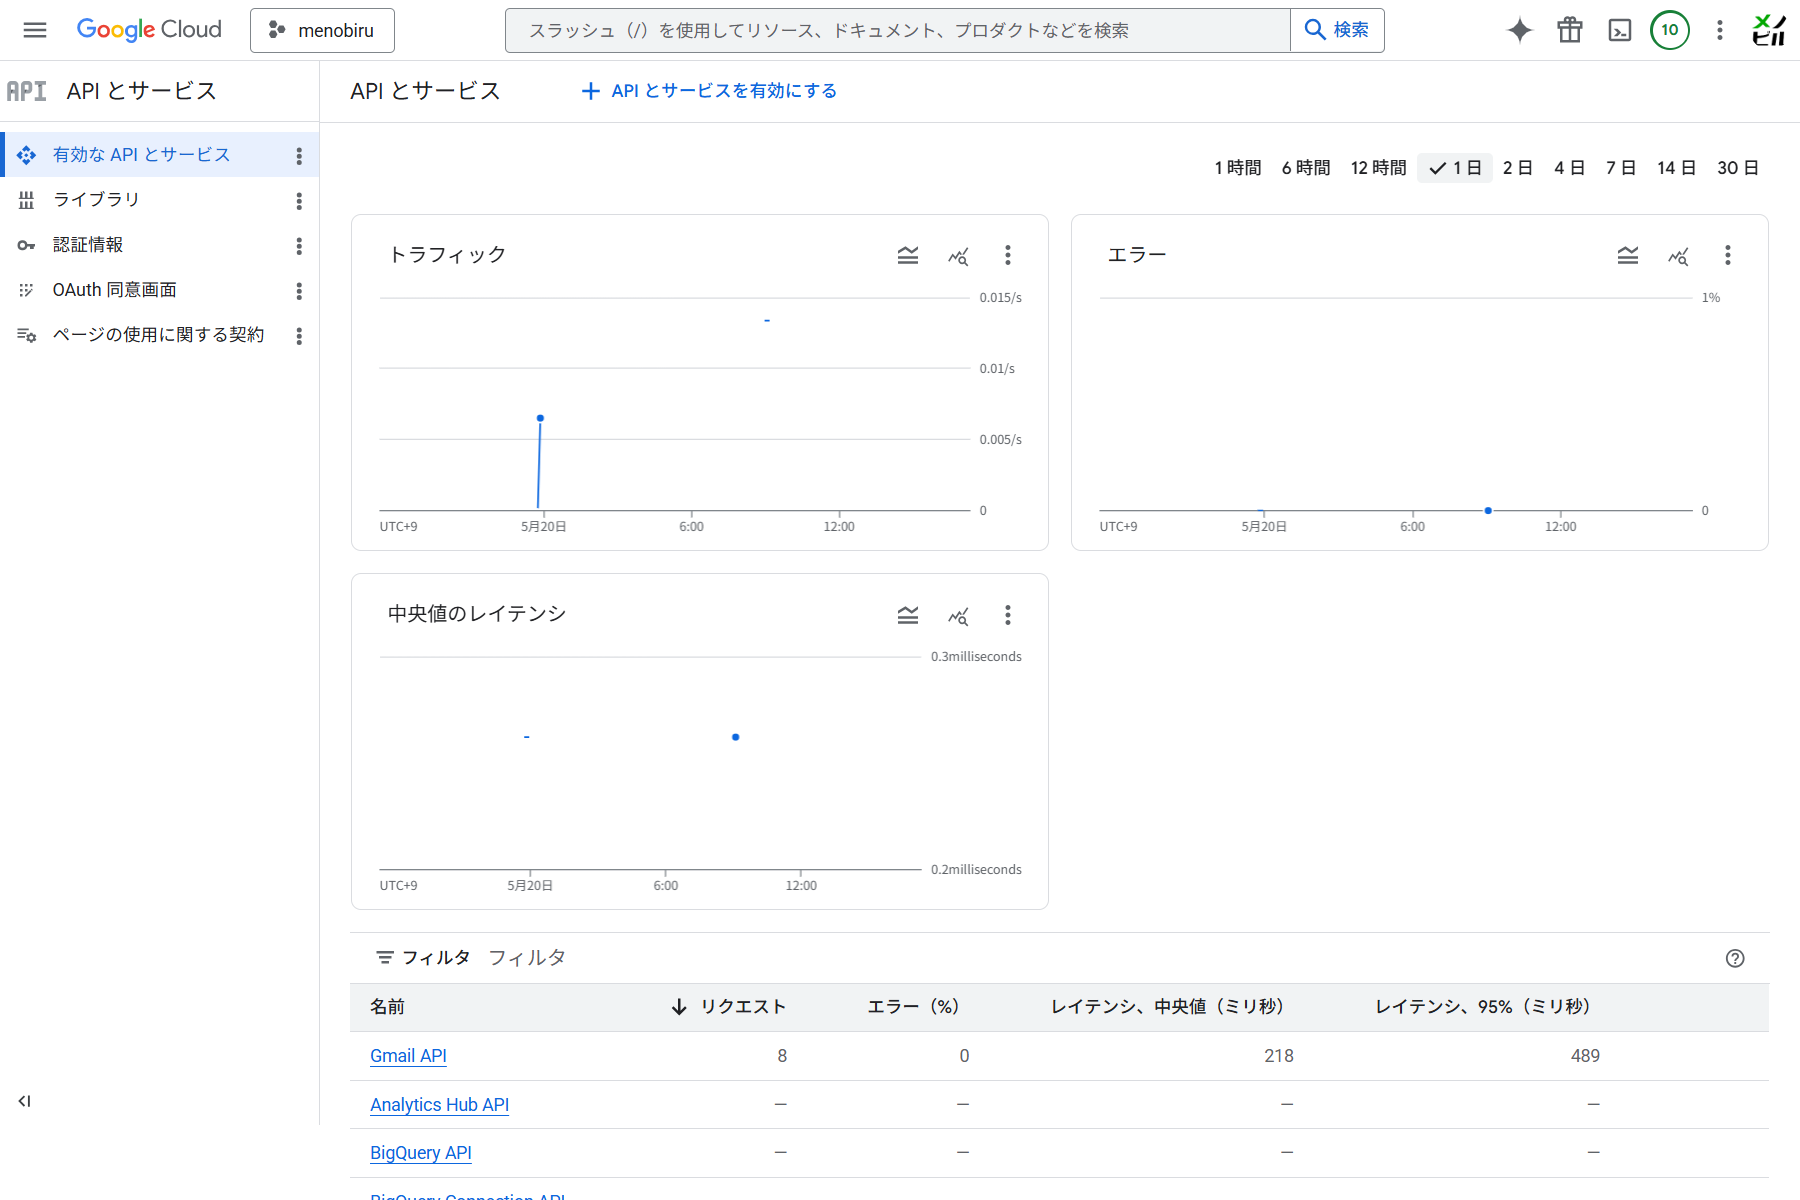
Task: Open three-dot menu beside ライブラリ
Action: 299,201
